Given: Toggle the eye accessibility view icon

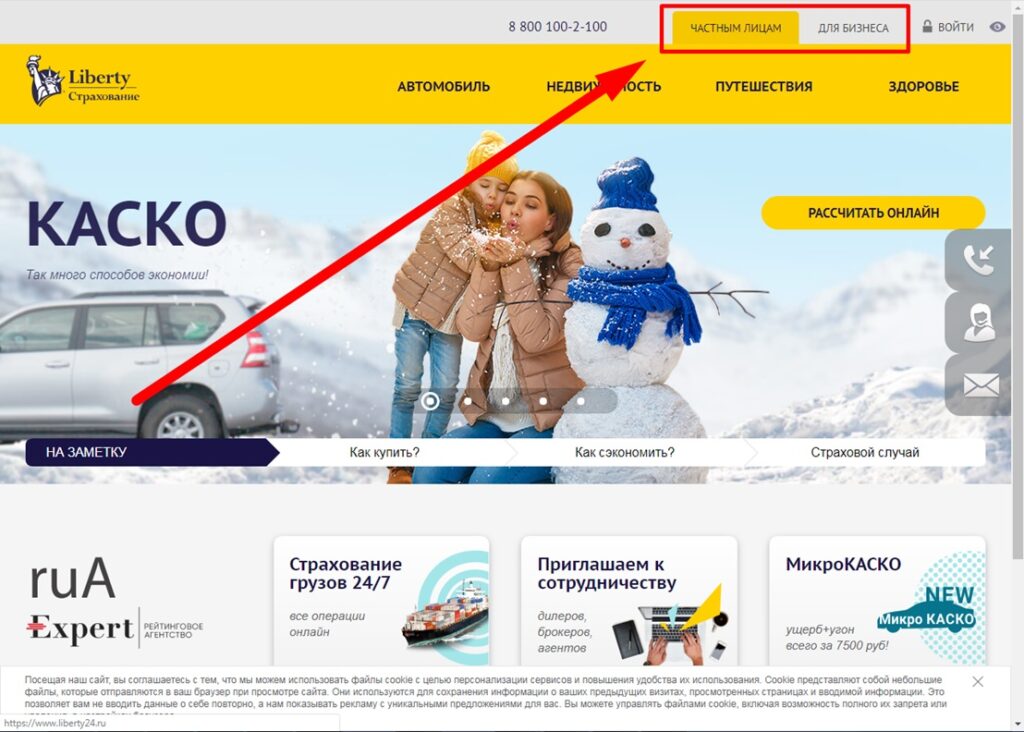Looking at the screenshot, I should tap(997, 27).
